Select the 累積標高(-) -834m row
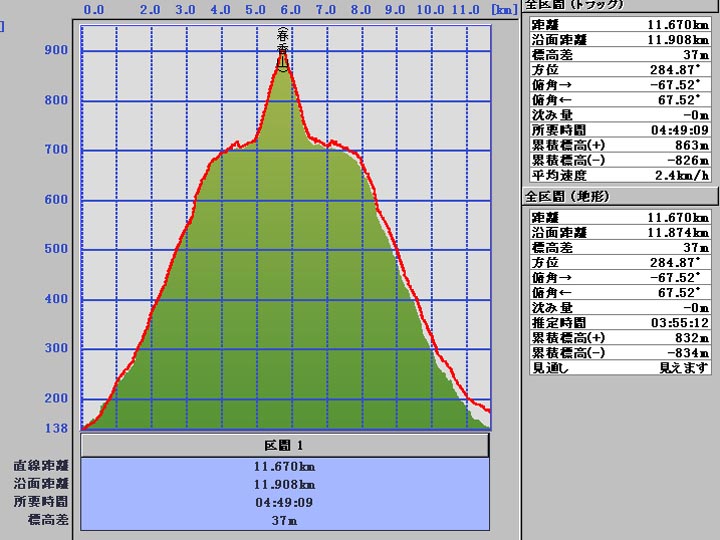The height and width of the screenshot is (540, 720). click(618, 353)
